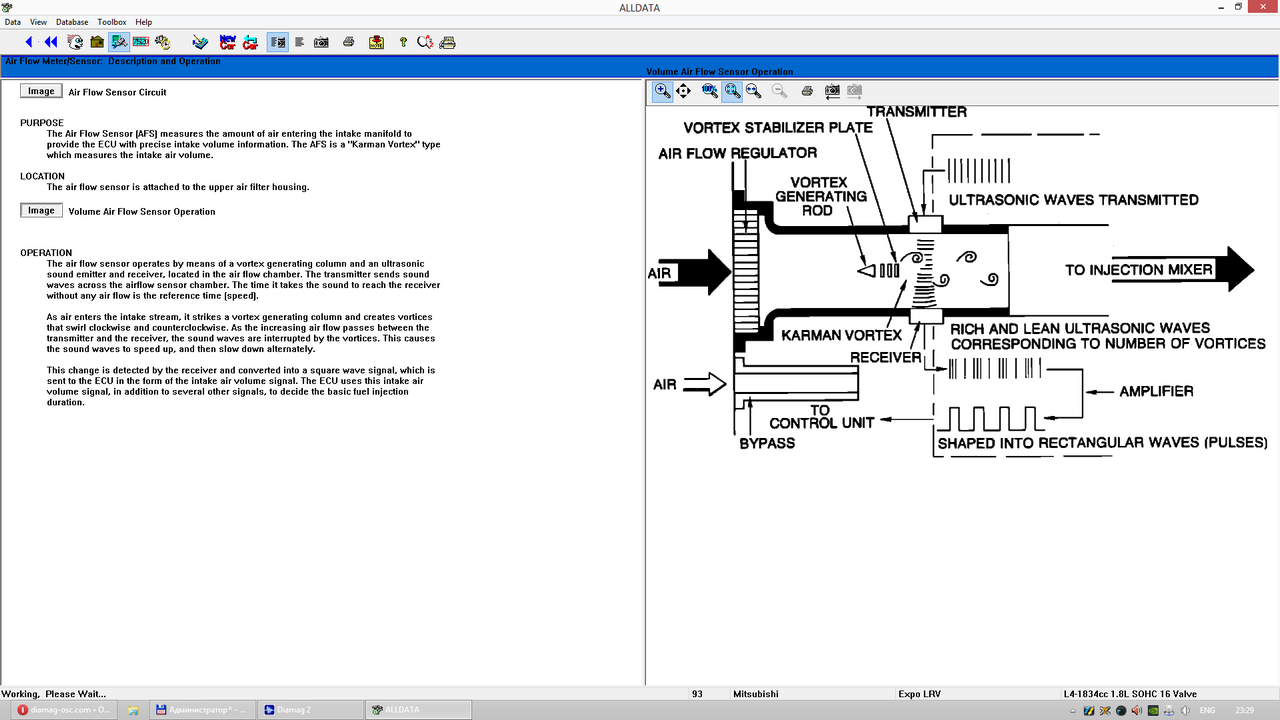Open the Data menu
This screenshot has width=1280, height=720.
[12, 22]
